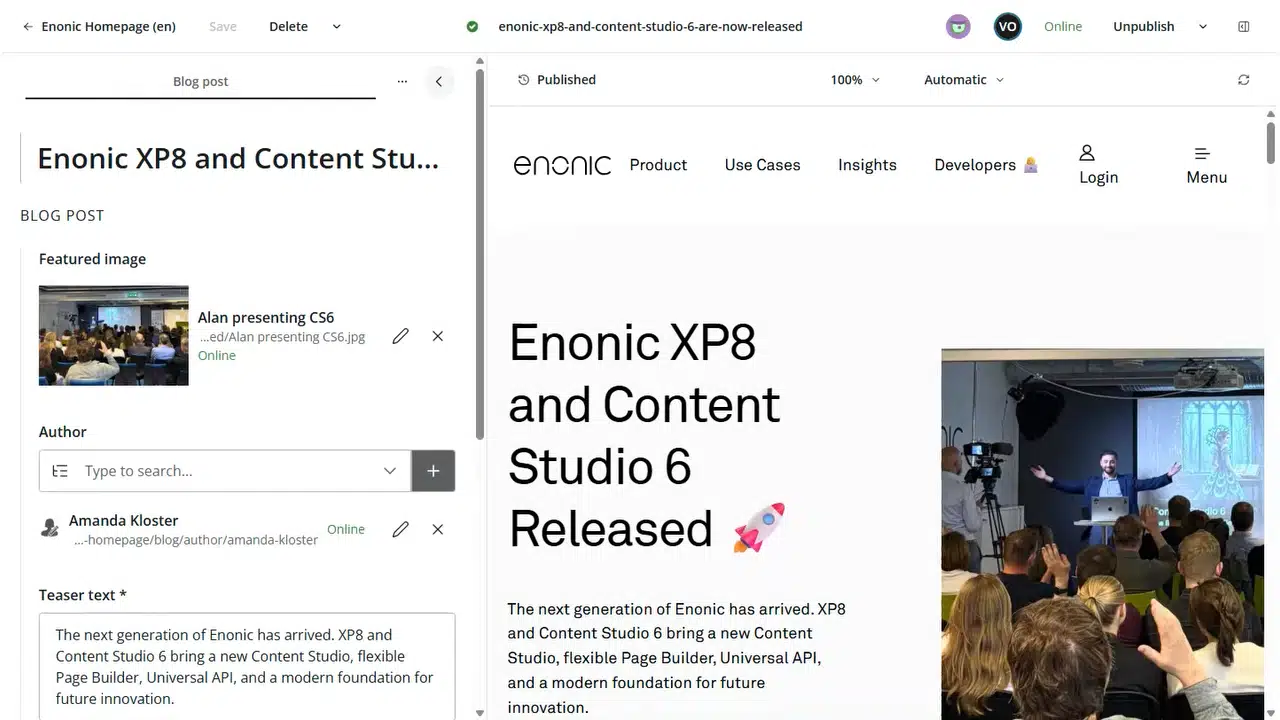The image size is (1280, 720).
Task: Click the Featured image thumbnail
Action: [x=114, y=336]
